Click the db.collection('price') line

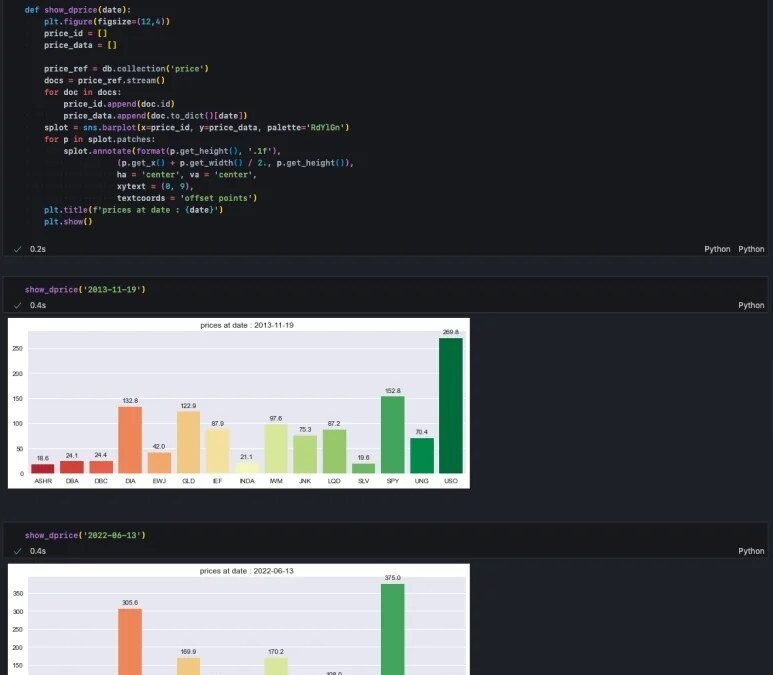tap(126, 69)
